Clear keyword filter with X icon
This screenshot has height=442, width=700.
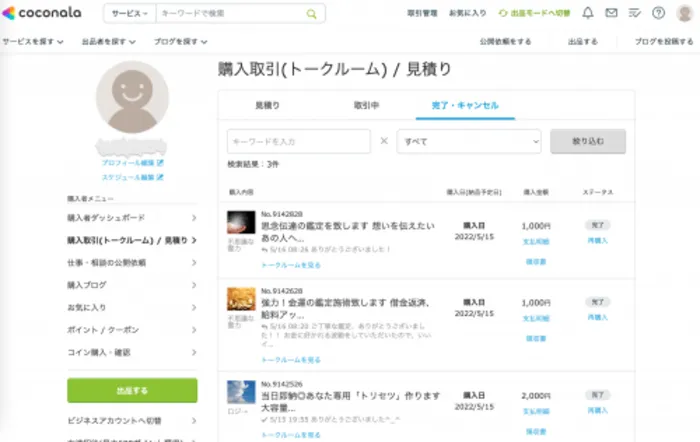click(384, 141)
